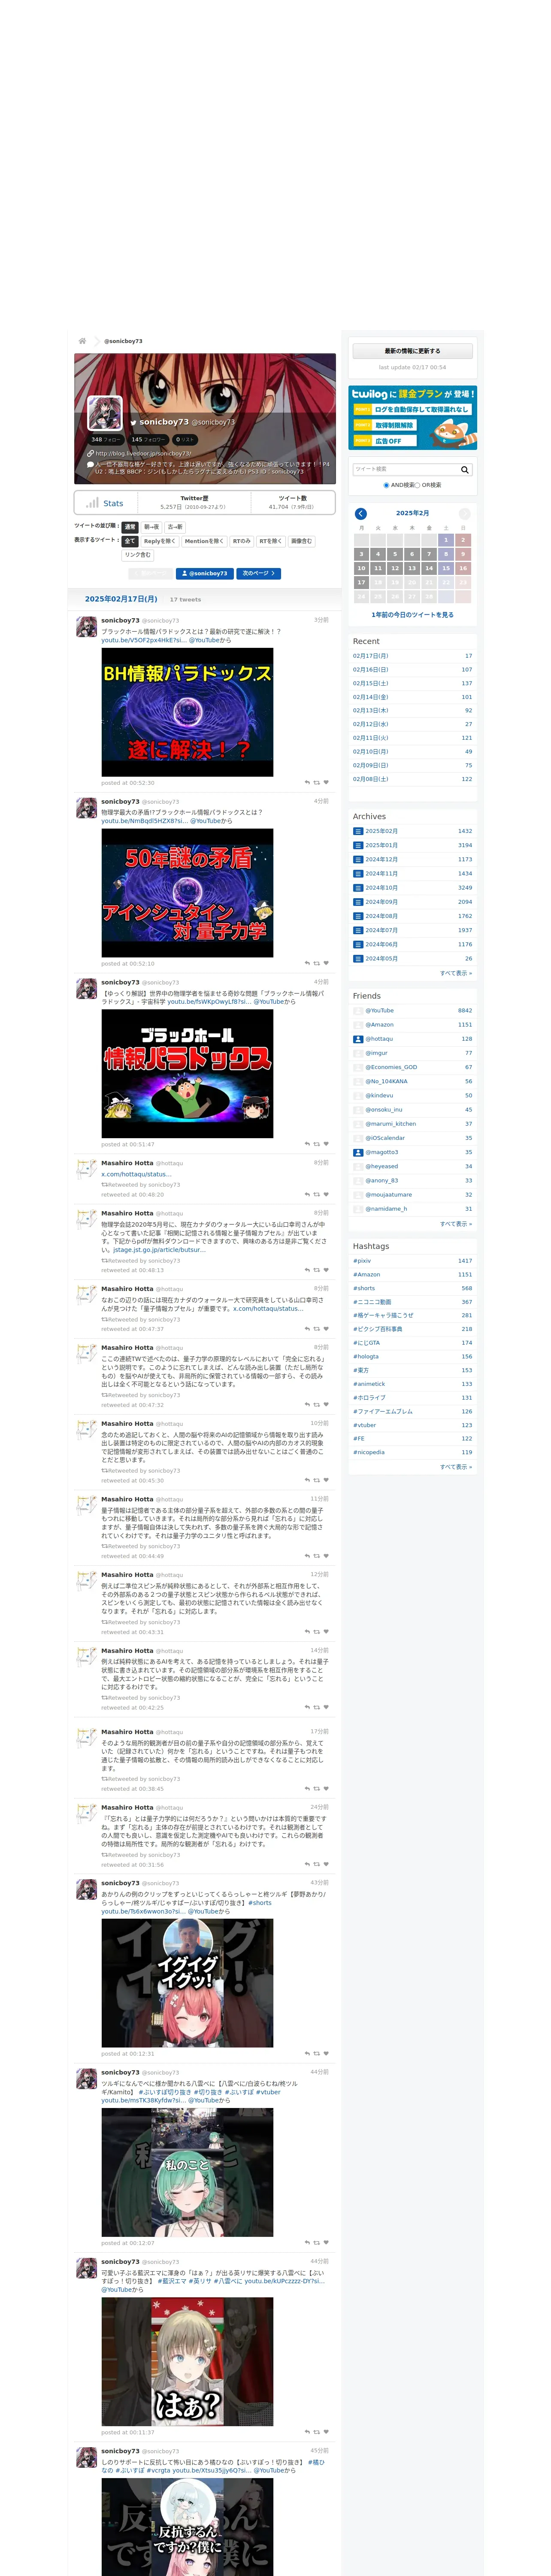
Task: Set tweet order to 古→新
Action: [x=175, y=526]
